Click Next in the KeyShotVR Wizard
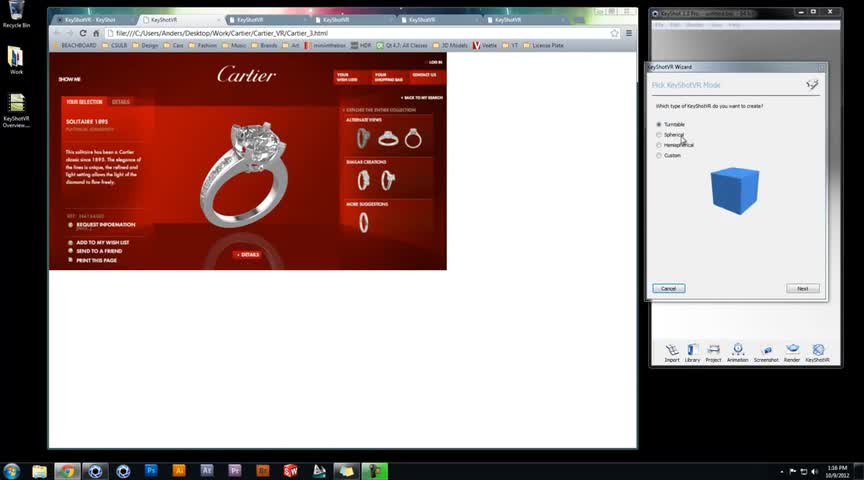 (803, 289)
